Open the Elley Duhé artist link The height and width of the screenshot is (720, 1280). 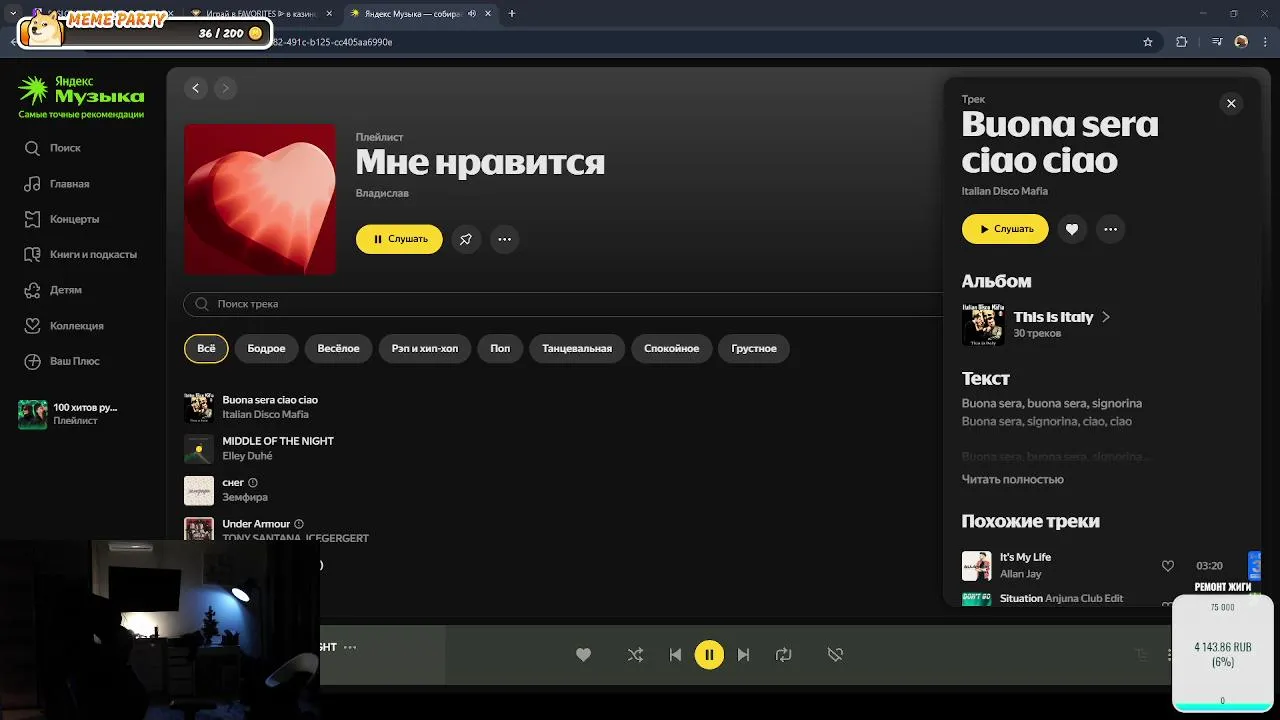click(x=247, y=456)
